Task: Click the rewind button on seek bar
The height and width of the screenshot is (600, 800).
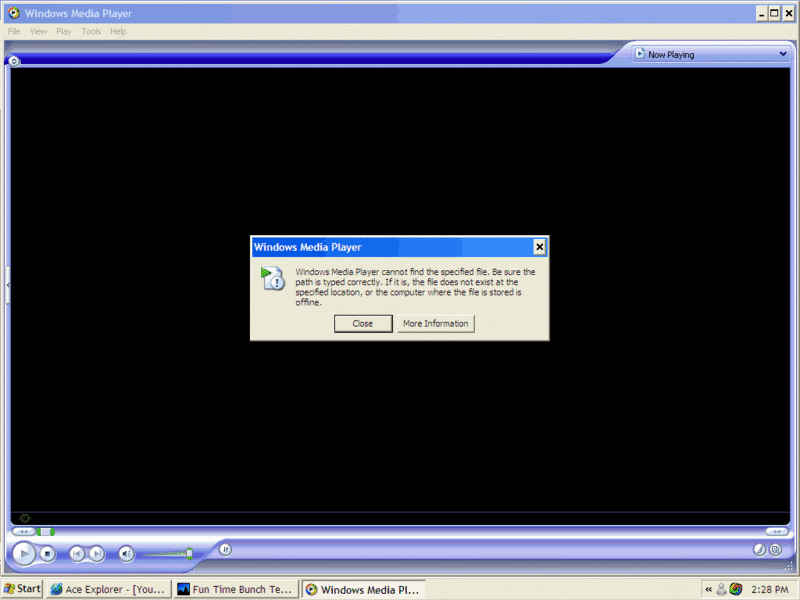Action: coord(23,531)
